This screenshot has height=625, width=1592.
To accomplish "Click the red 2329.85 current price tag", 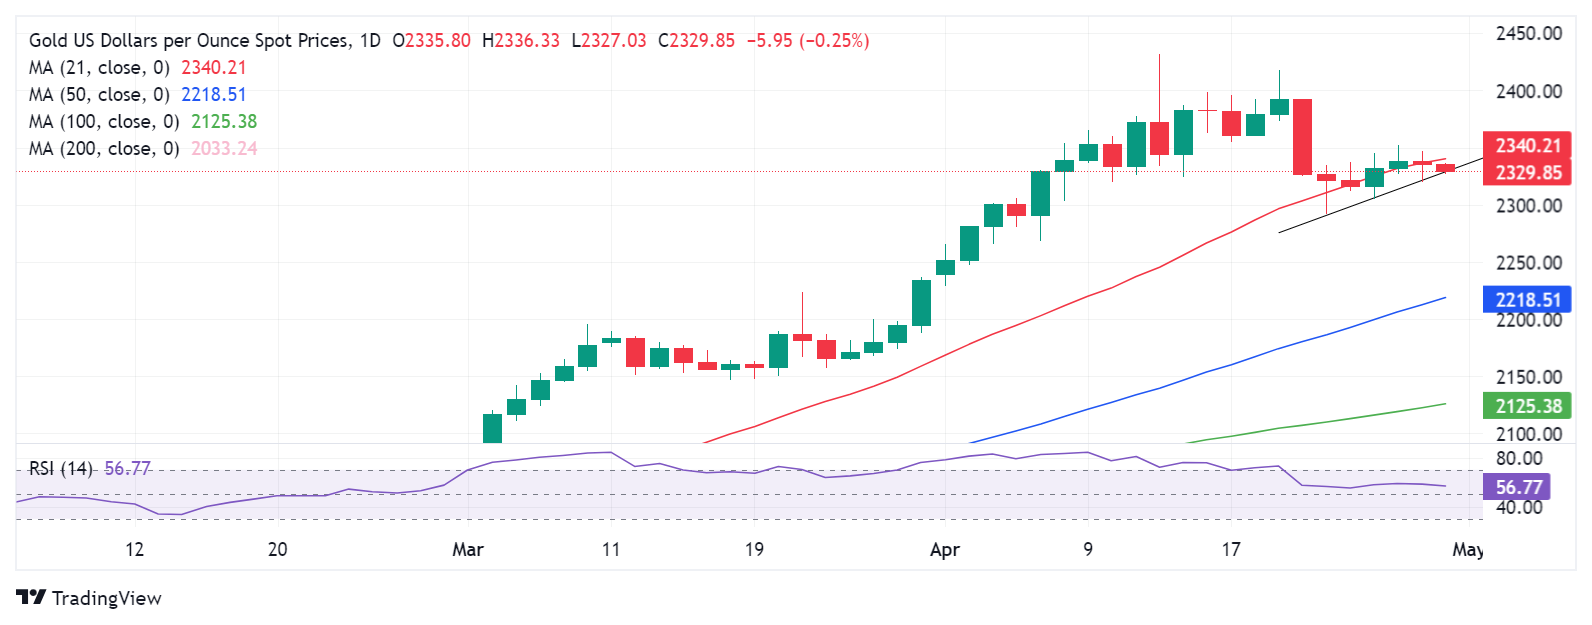I will tap(1527, 172).
